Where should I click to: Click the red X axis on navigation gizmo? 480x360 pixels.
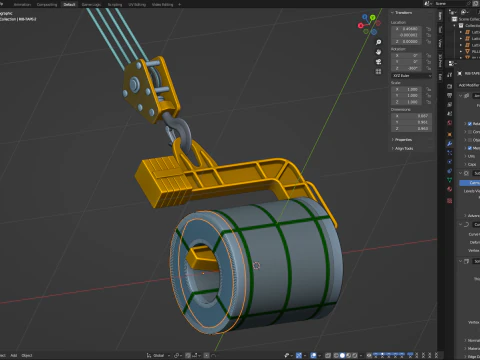click(360, 26)
